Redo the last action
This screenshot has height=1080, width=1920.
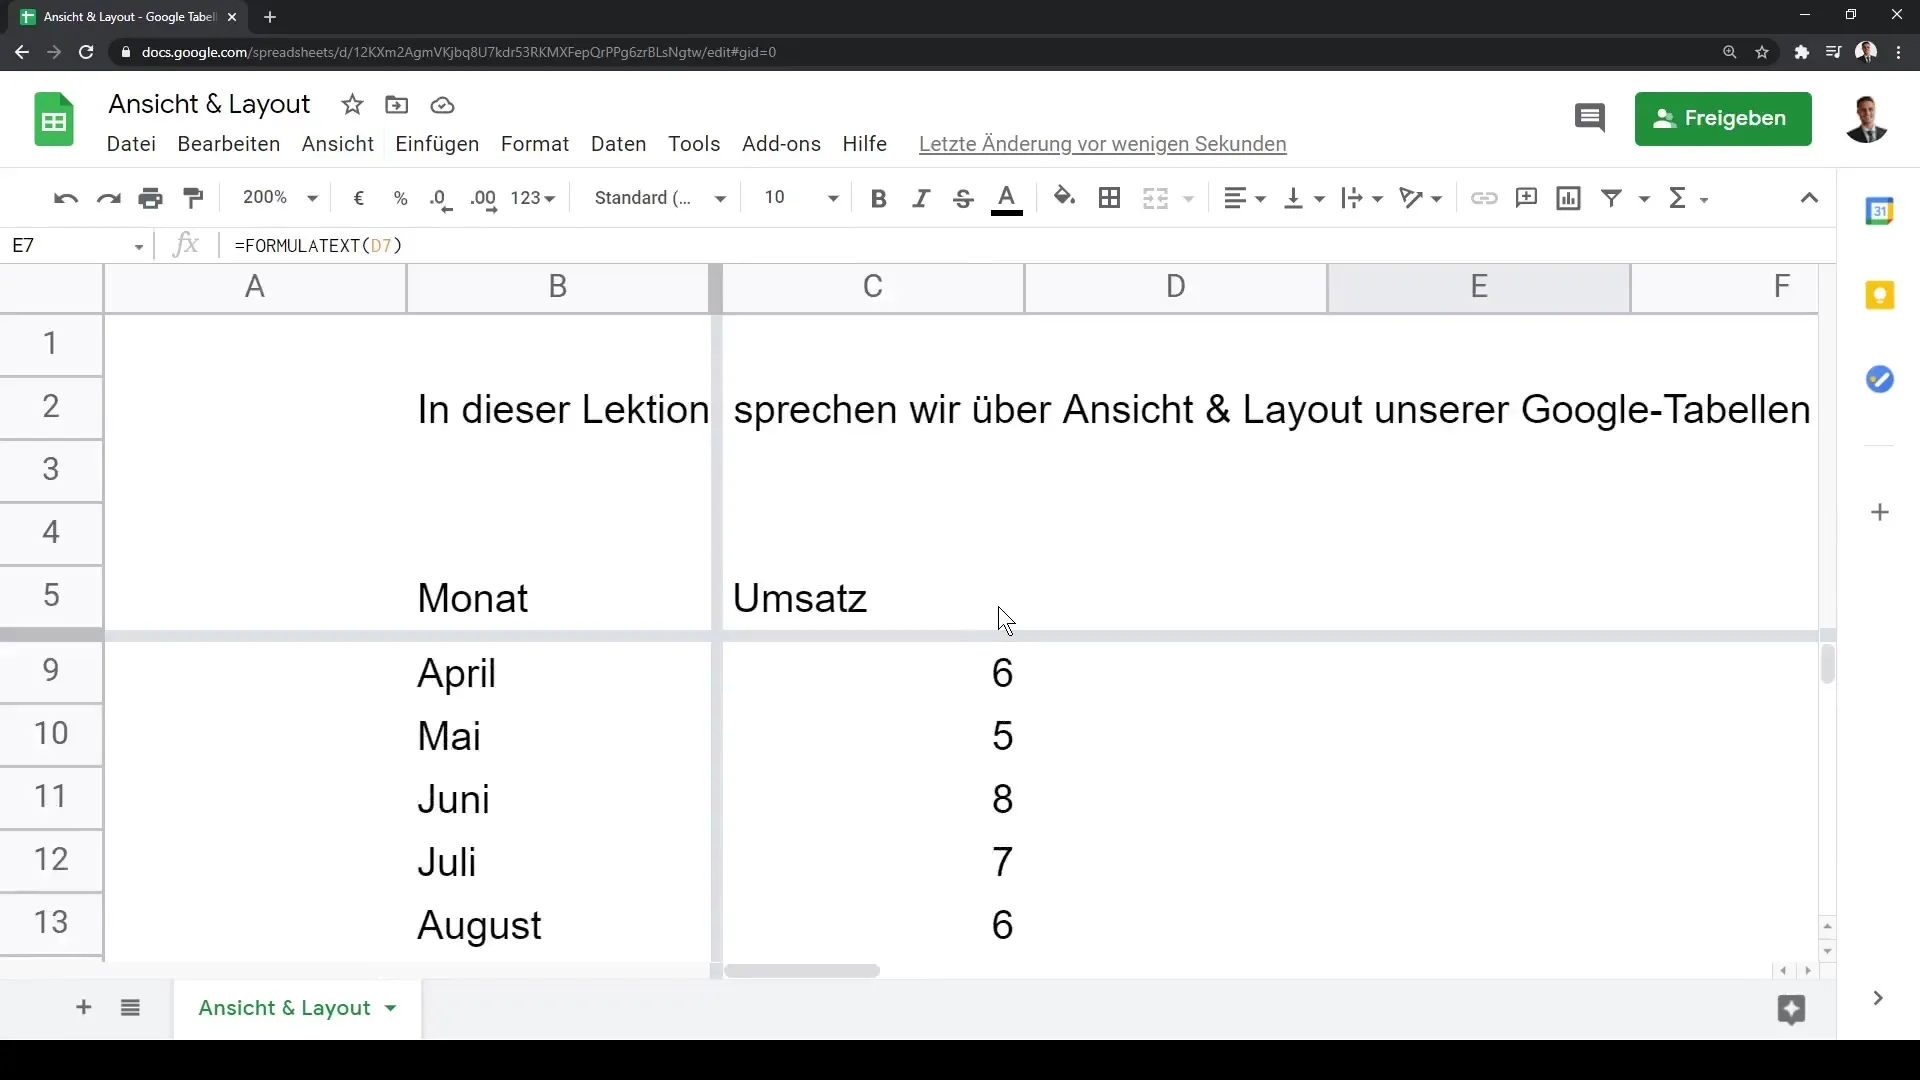click(x=108, y=198)
